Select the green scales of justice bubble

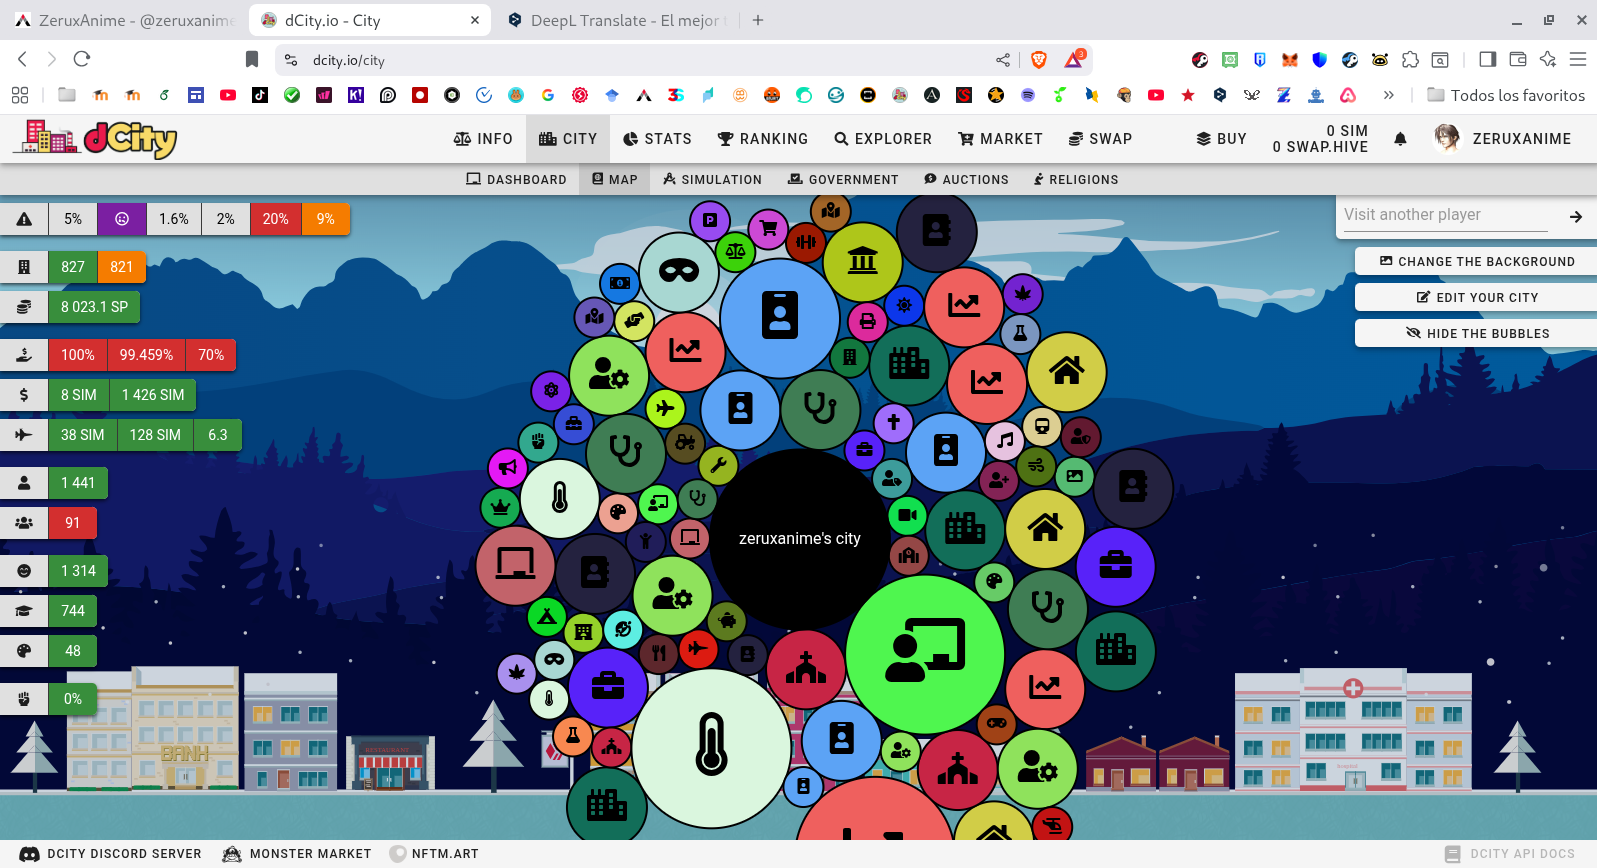click(736, 251)
